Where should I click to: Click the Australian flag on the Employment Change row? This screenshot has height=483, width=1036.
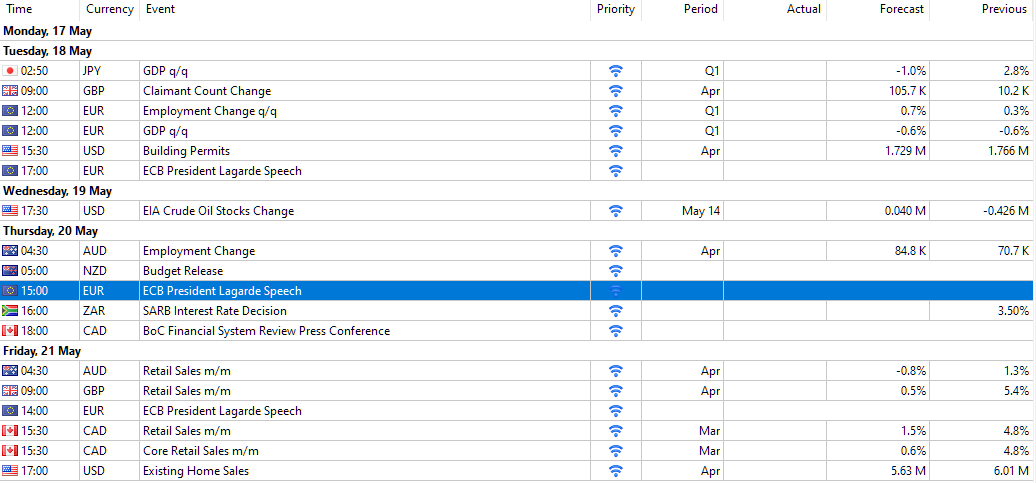click(10, 251)
